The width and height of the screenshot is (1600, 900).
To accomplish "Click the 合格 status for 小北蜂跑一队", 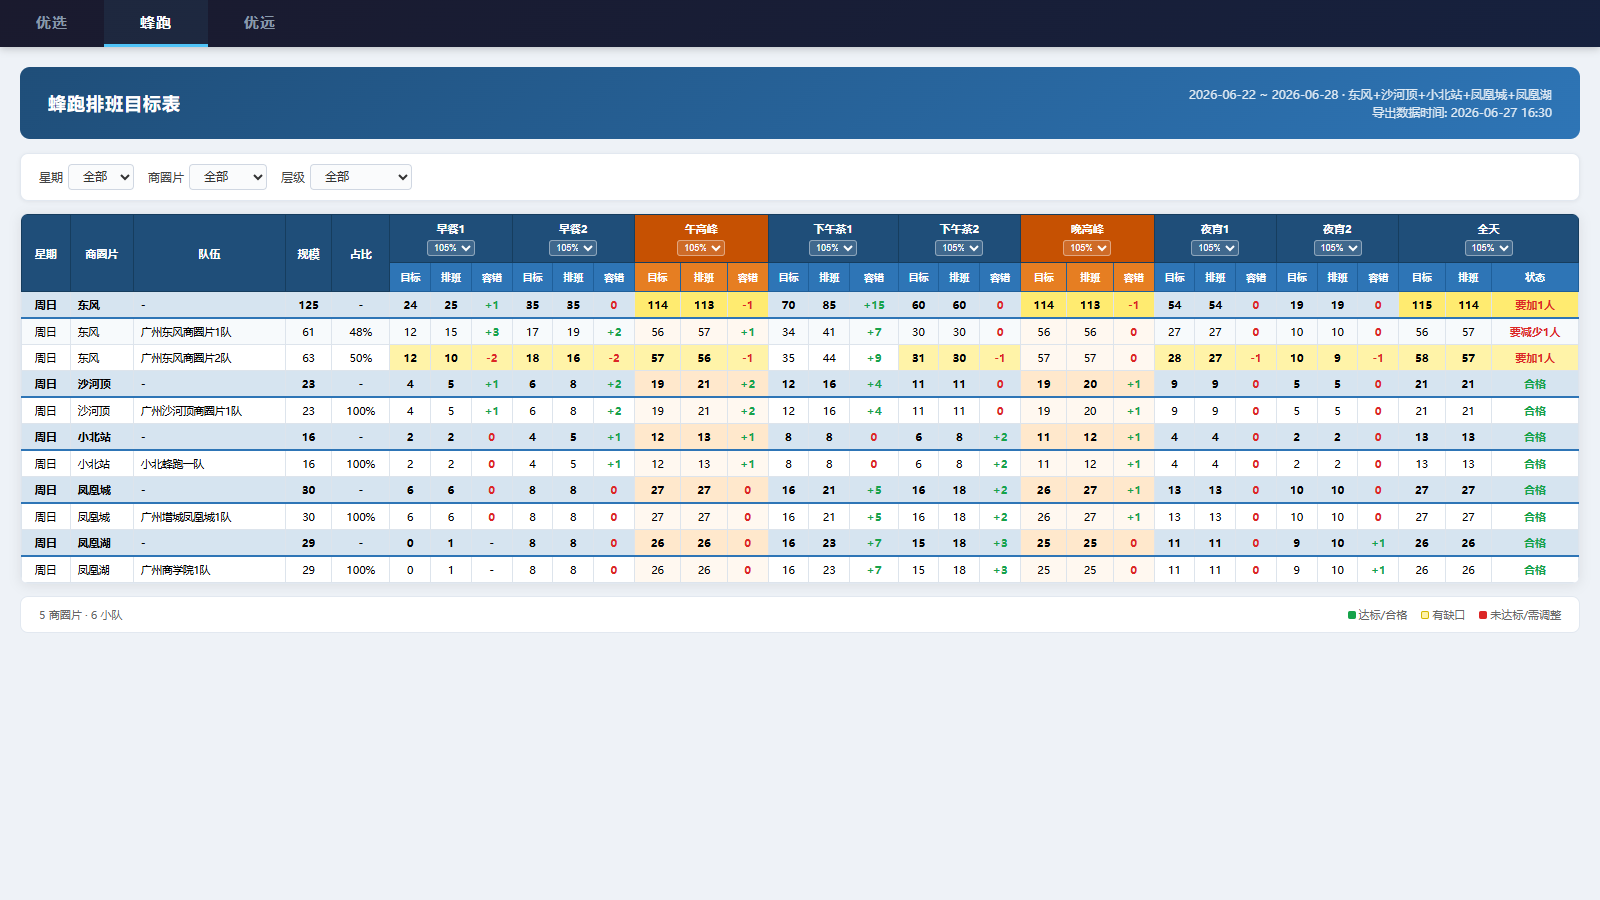I will [x=1535, y=464].
